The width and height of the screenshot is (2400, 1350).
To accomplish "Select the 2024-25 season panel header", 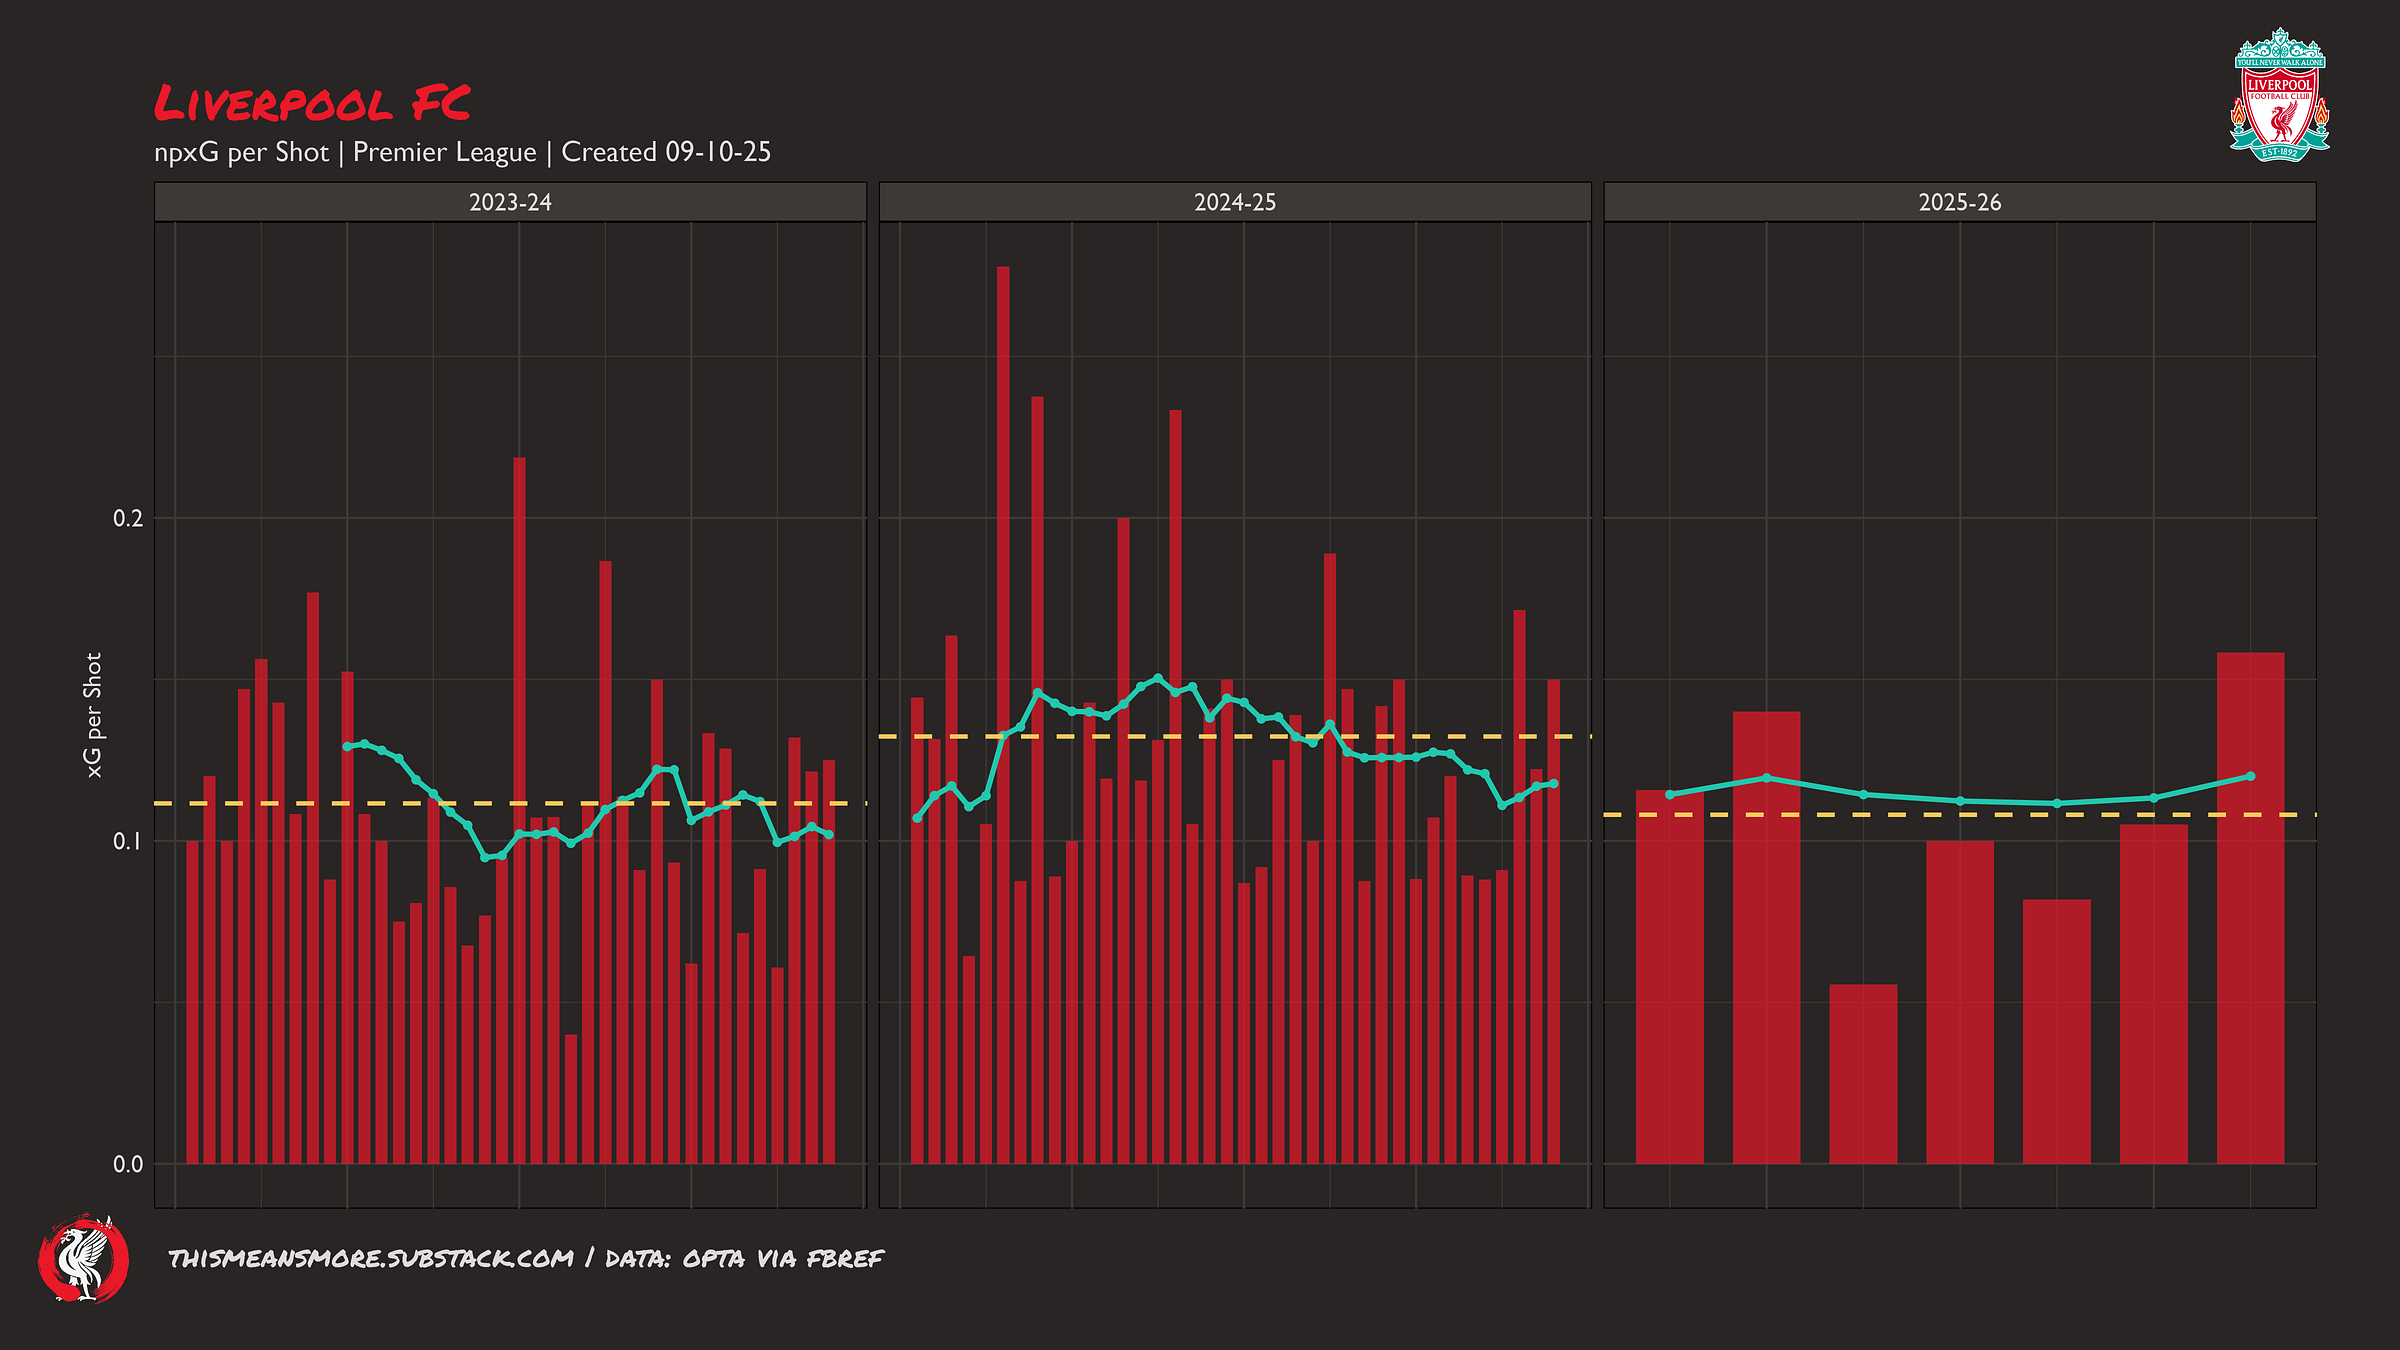I will pos(1234,202).
